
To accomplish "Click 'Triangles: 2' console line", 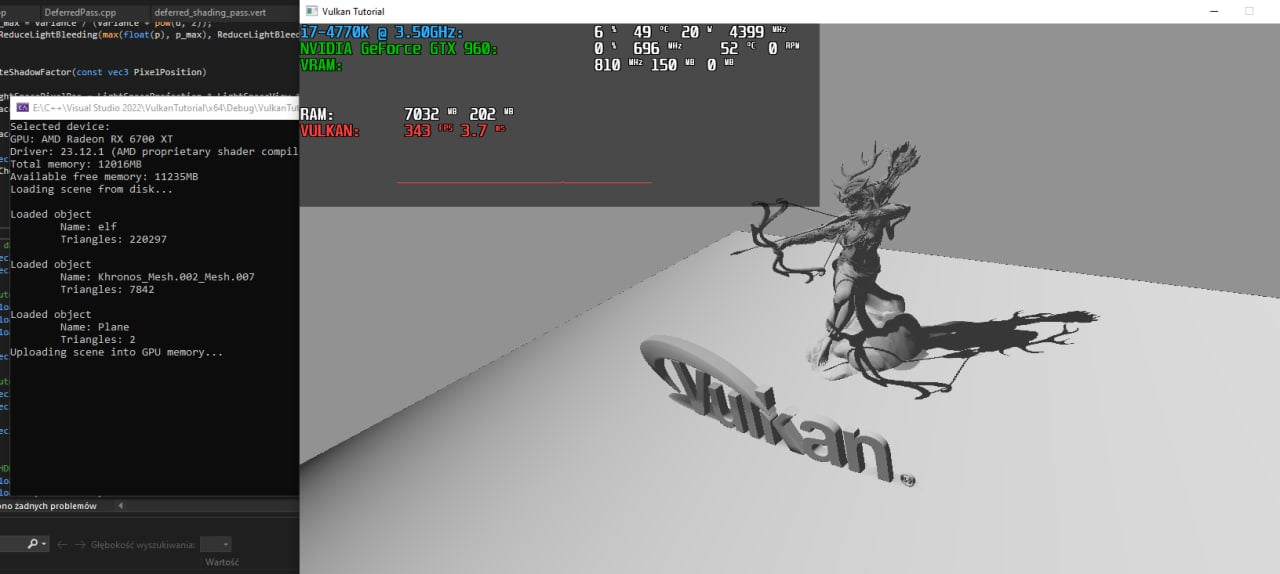I will point(98,339).
